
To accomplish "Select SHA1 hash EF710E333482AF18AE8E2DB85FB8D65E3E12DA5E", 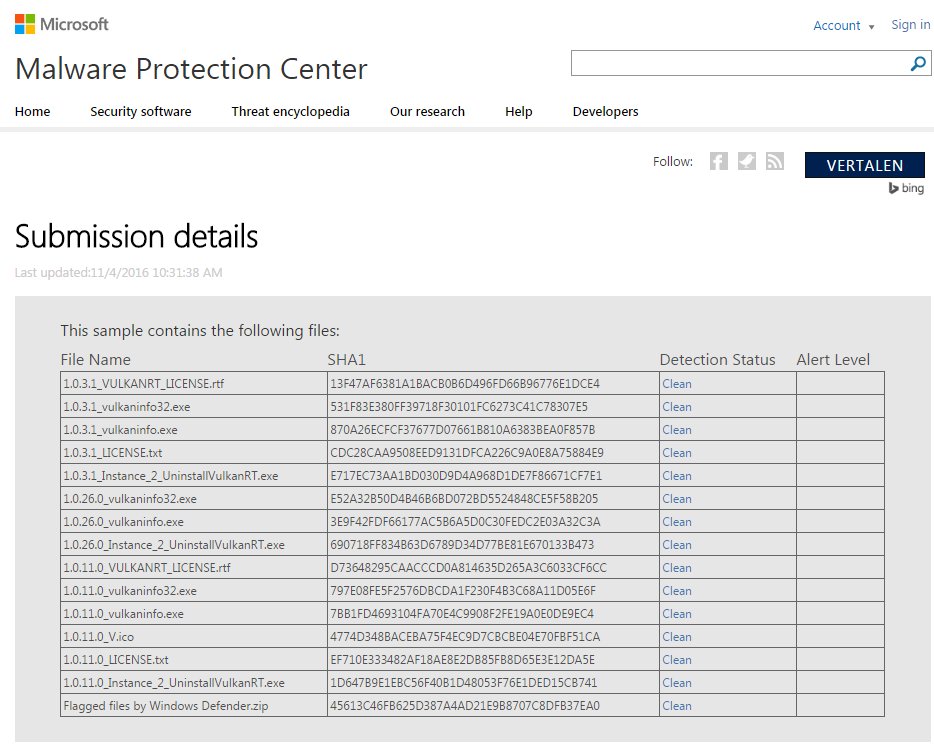I will (x=462, y=659).
